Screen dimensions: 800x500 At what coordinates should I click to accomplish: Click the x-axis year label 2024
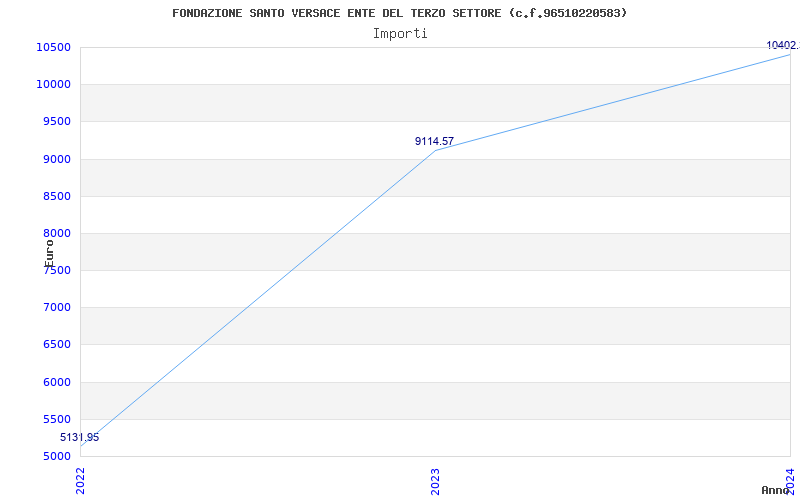[790, 481]
